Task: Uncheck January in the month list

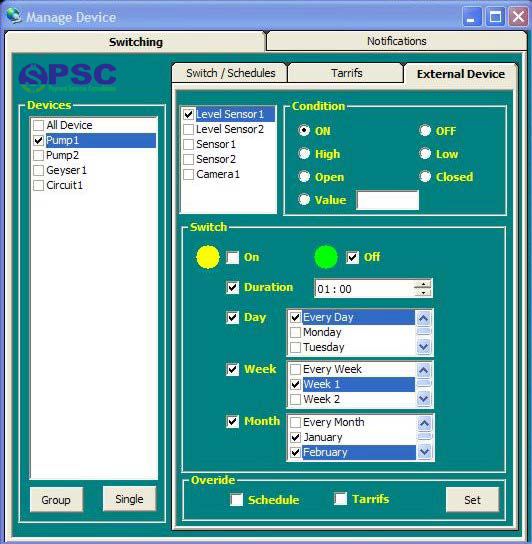Action: 295,437
